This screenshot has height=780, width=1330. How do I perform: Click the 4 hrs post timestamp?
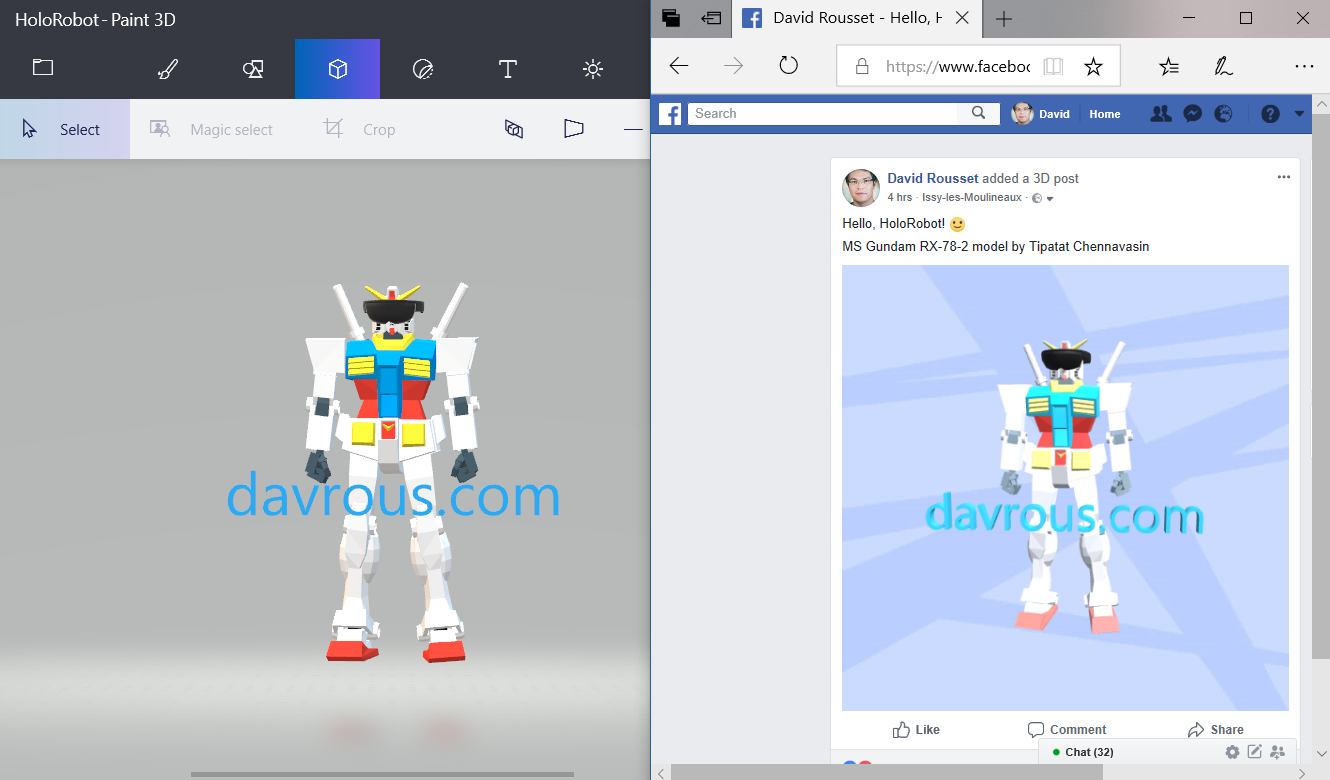[900, 198]
